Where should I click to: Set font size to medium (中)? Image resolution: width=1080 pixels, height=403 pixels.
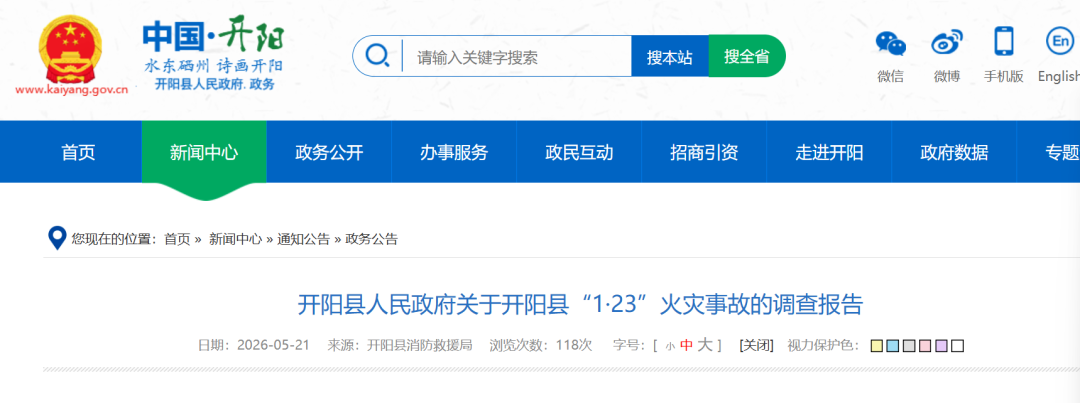pos(686,346)
